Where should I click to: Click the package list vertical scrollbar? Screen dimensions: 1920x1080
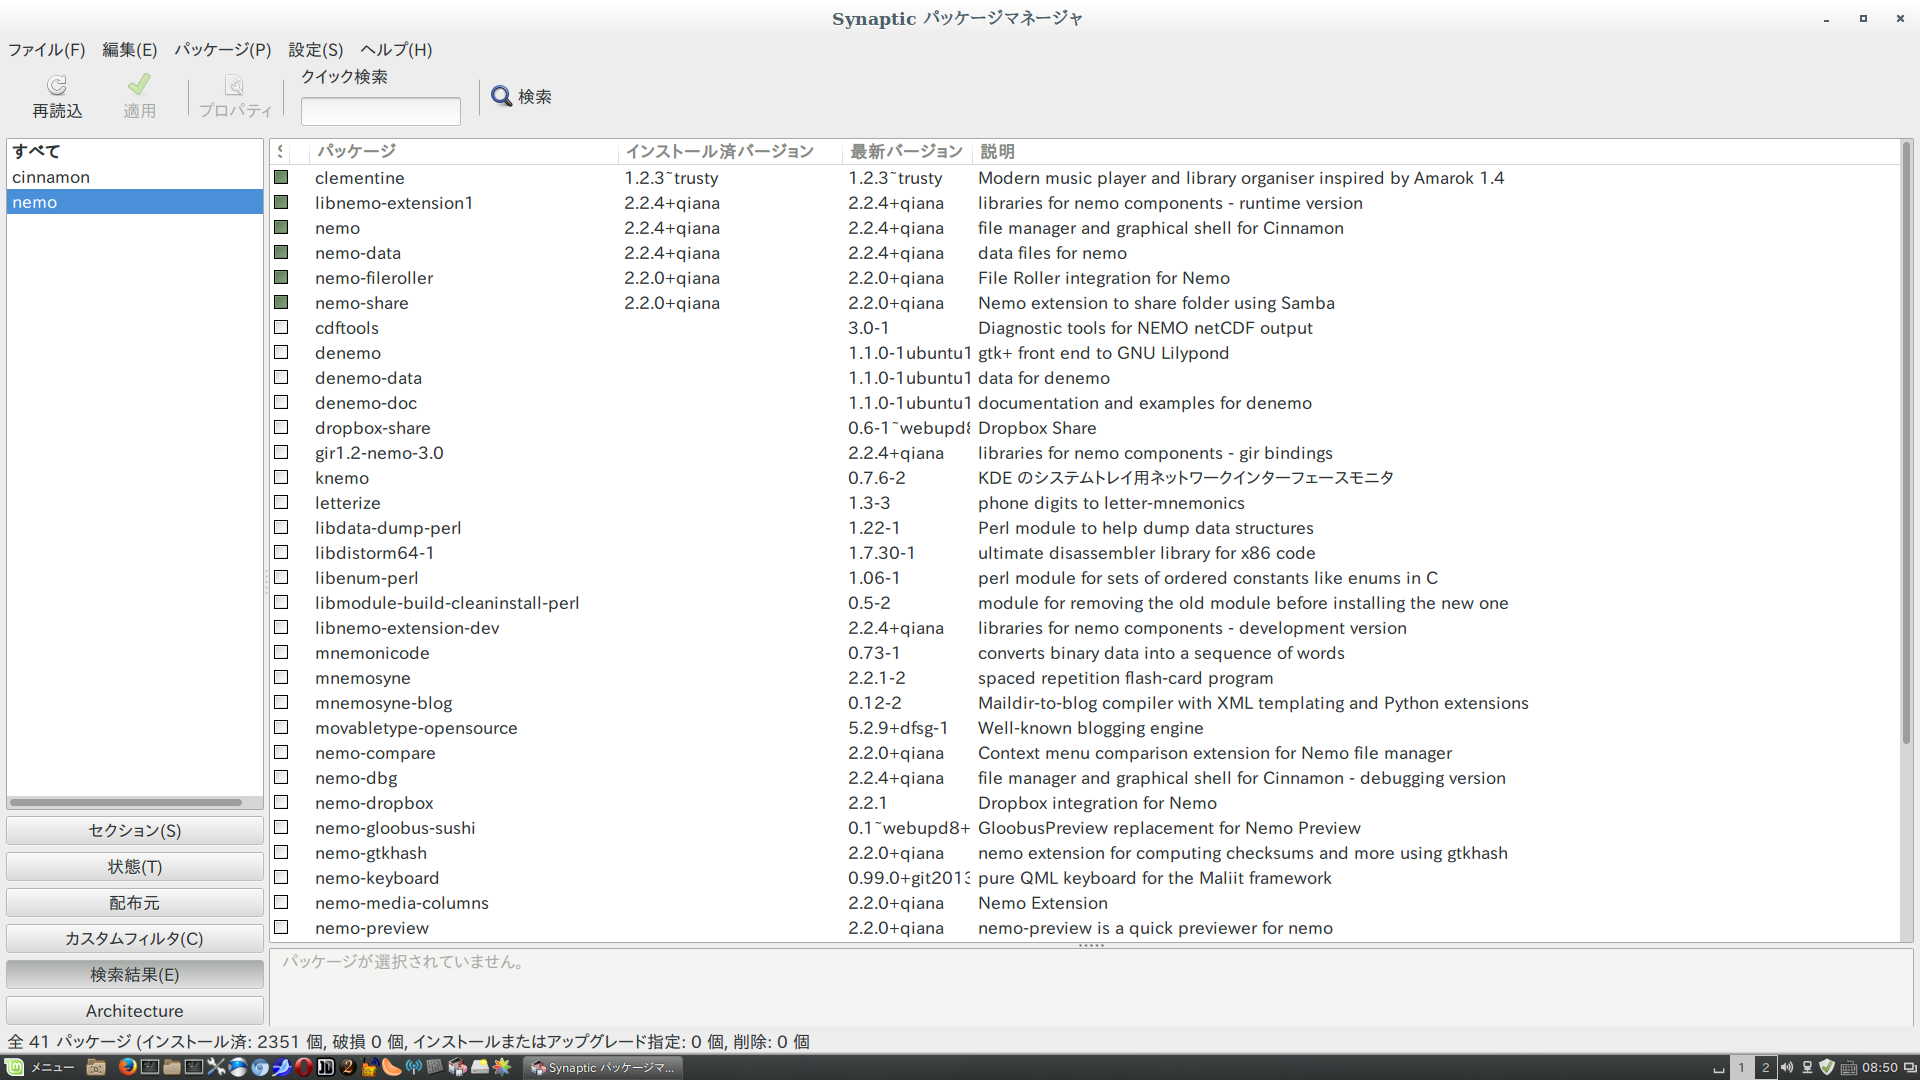pyautogui.click(x=1906, y=442)
